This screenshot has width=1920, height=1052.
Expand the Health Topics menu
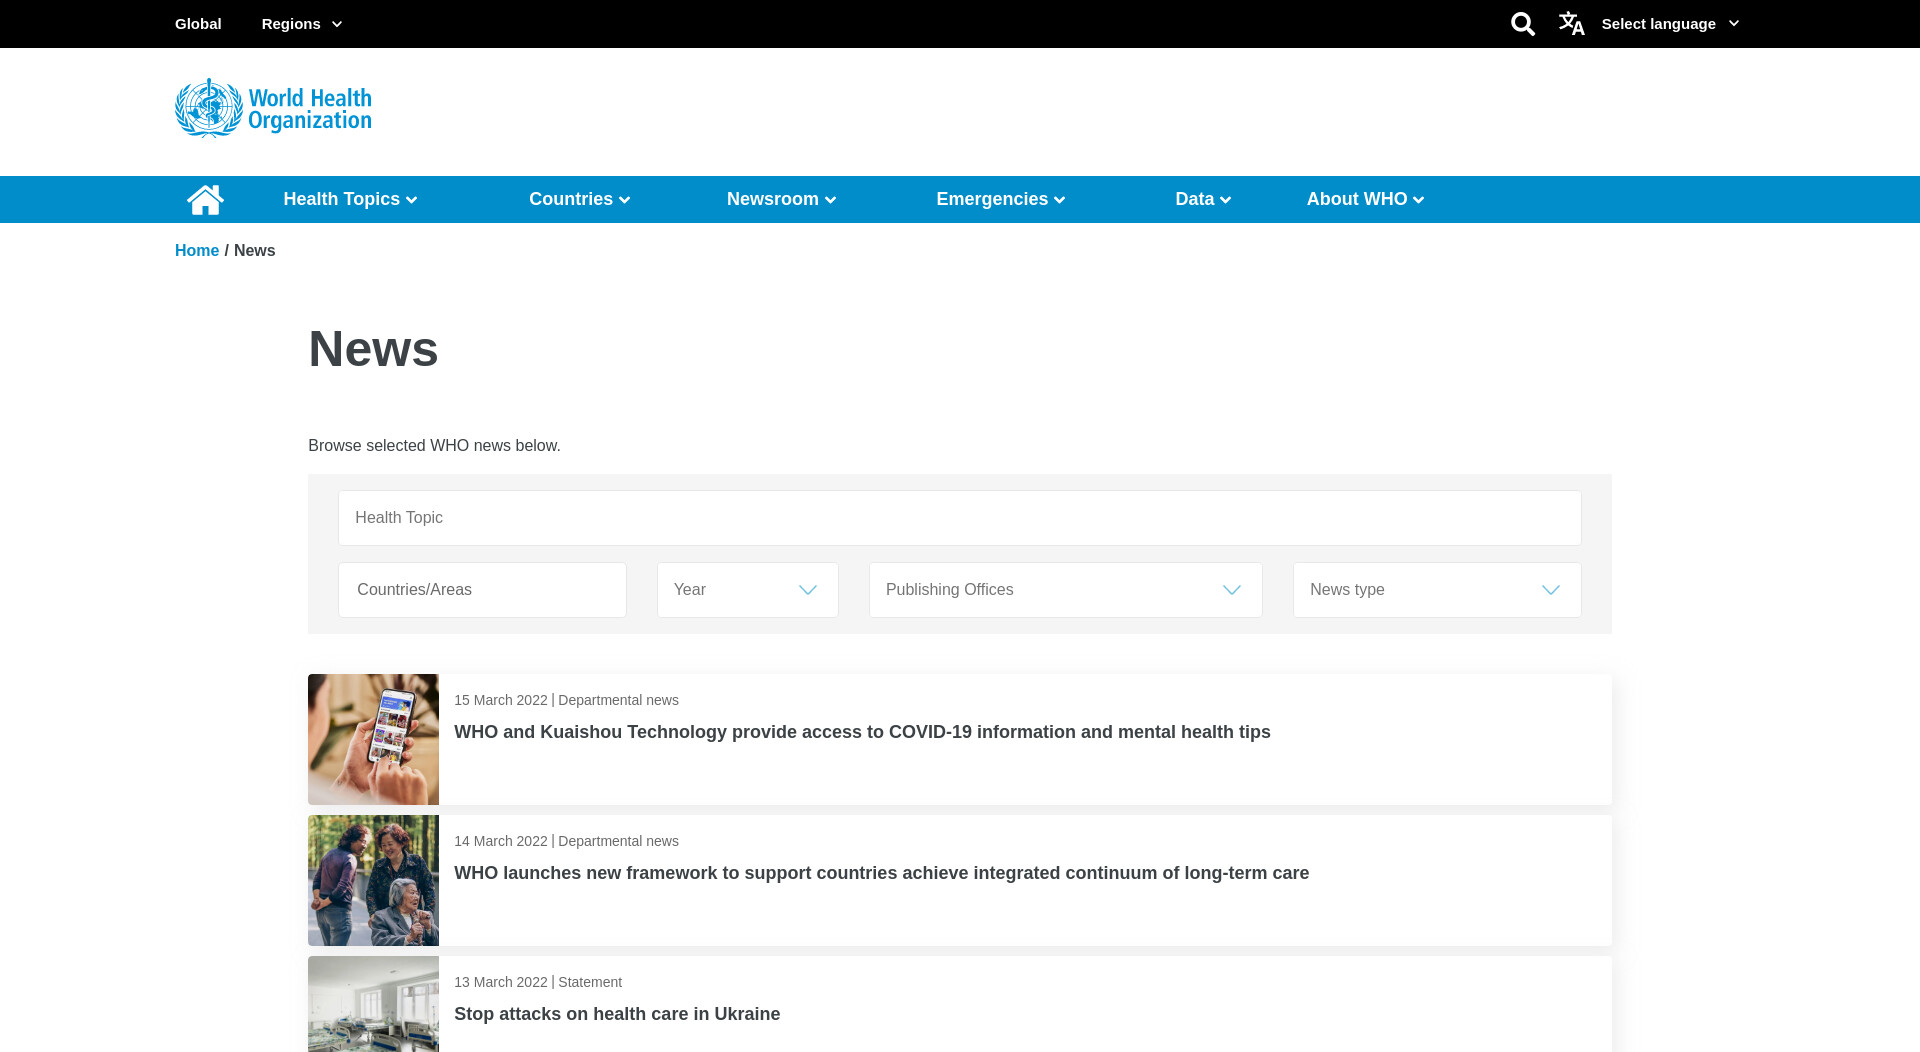click(350, 199)
